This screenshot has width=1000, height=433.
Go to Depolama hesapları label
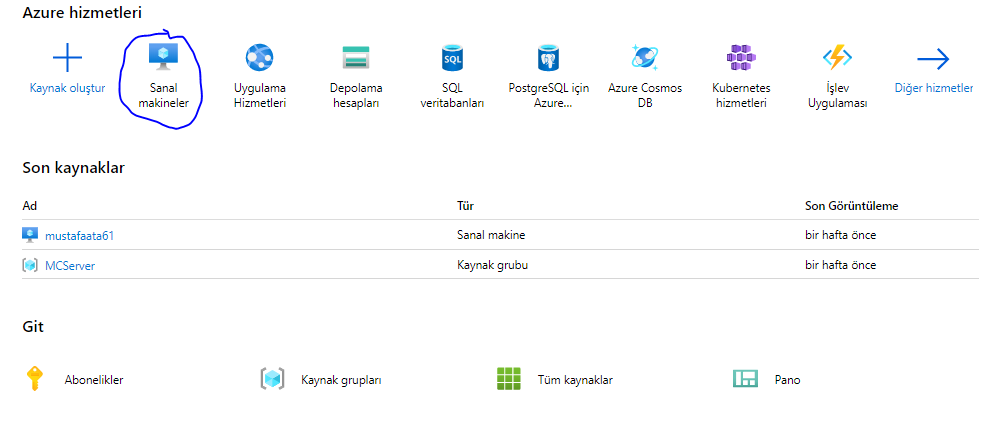[x=356, y=96]
